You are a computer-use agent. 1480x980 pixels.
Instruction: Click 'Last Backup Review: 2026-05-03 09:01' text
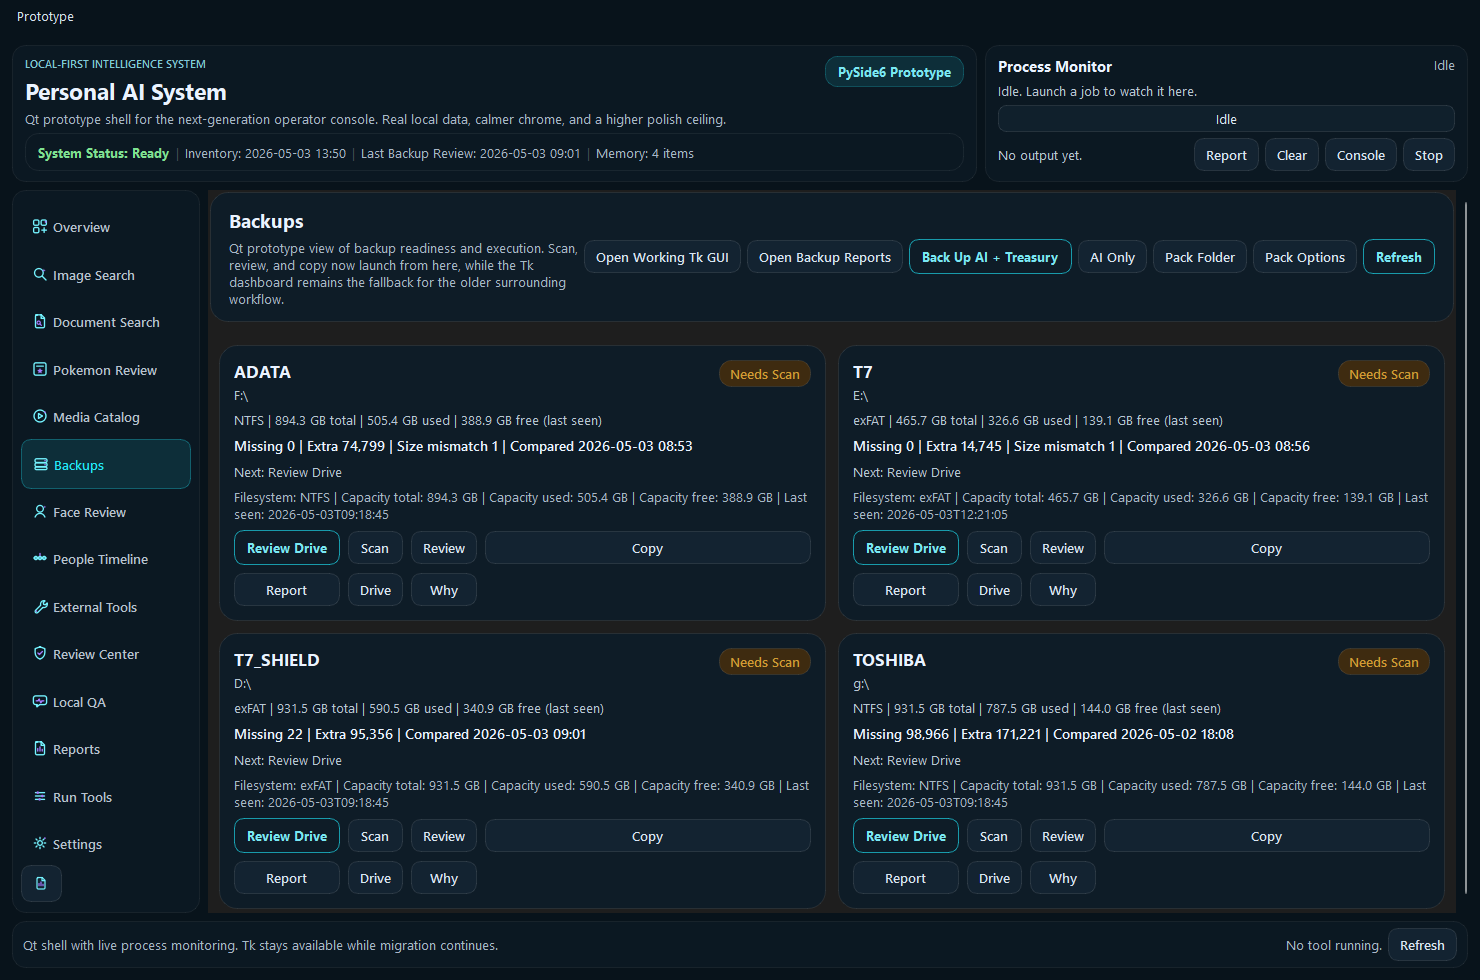coord(470,153)
